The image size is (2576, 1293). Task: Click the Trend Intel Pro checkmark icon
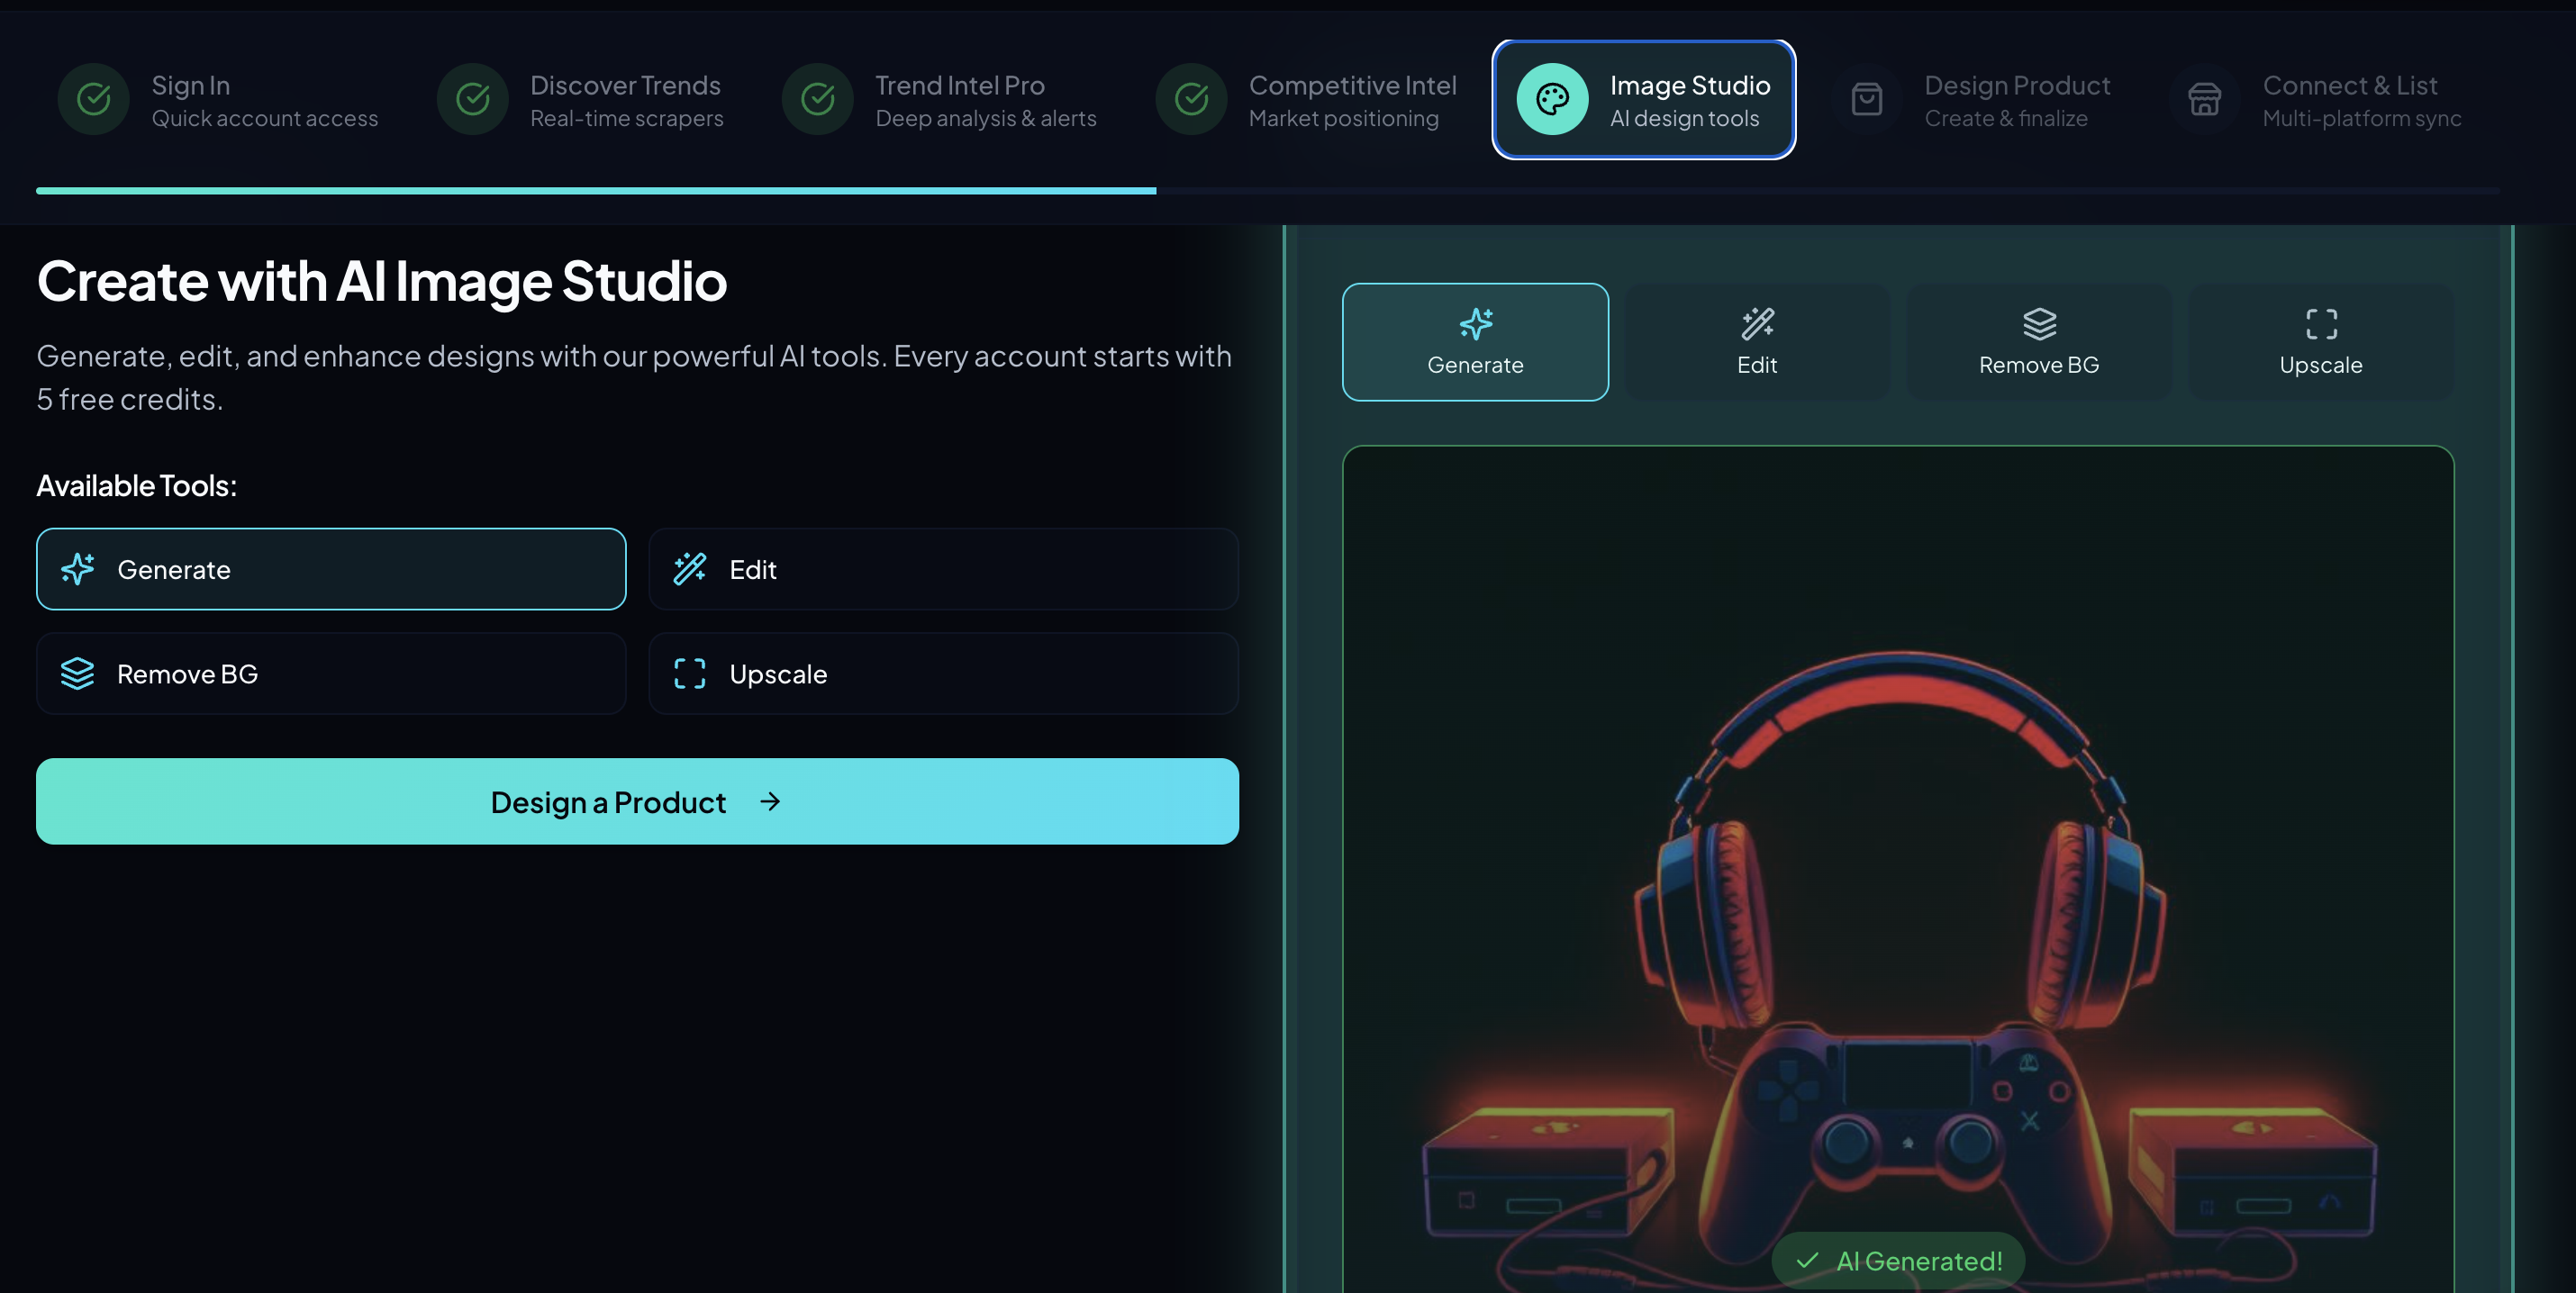tap(817, 99)
